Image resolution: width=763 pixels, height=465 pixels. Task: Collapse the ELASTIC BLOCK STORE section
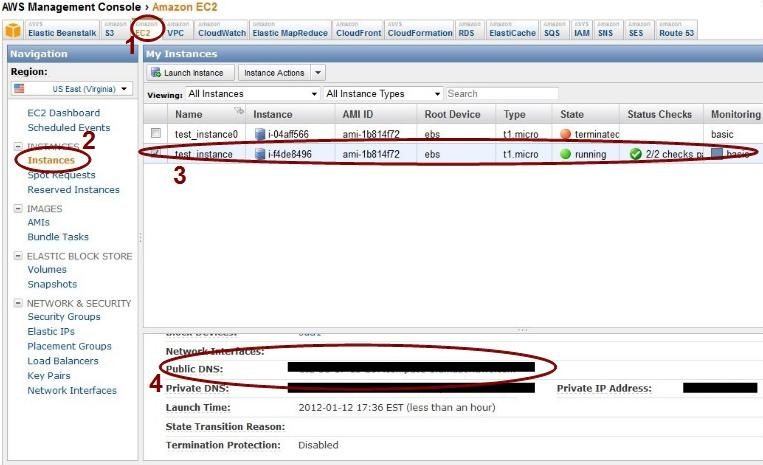point(18,255)
